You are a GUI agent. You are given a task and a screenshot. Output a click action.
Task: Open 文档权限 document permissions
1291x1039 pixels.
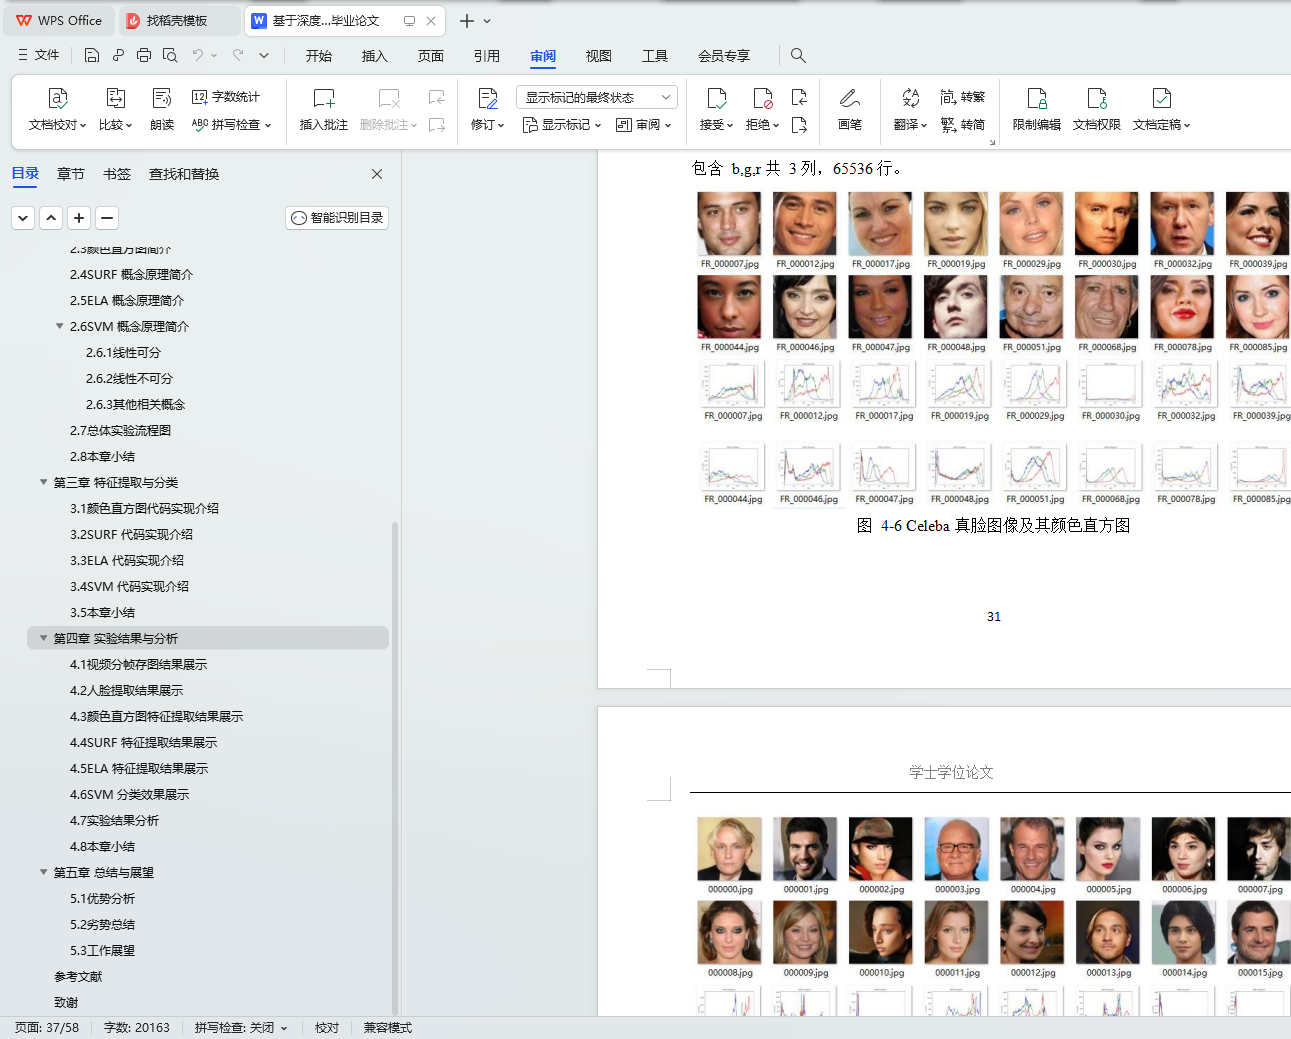(1097, 110)
